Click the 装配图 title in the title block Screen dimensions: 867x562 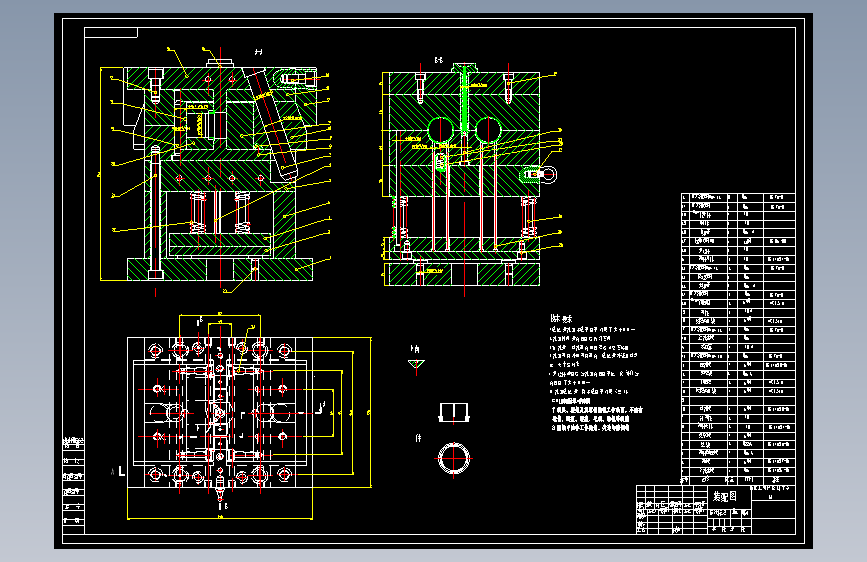coord(724,497)
